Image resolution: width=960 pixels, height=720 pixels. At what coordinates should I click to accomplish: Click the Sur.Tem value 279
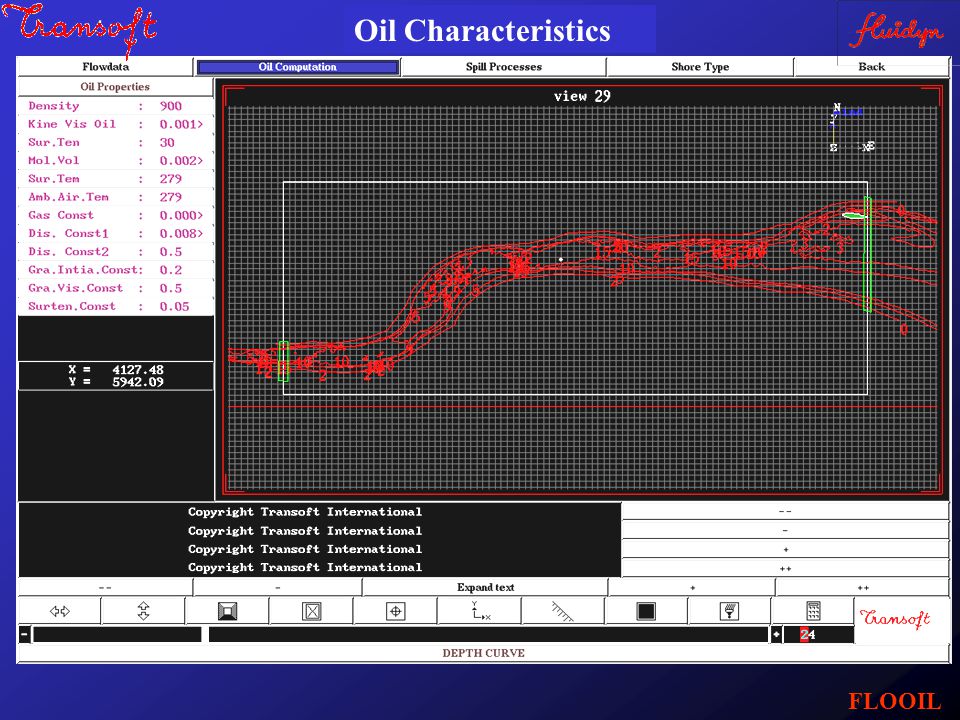171,179
